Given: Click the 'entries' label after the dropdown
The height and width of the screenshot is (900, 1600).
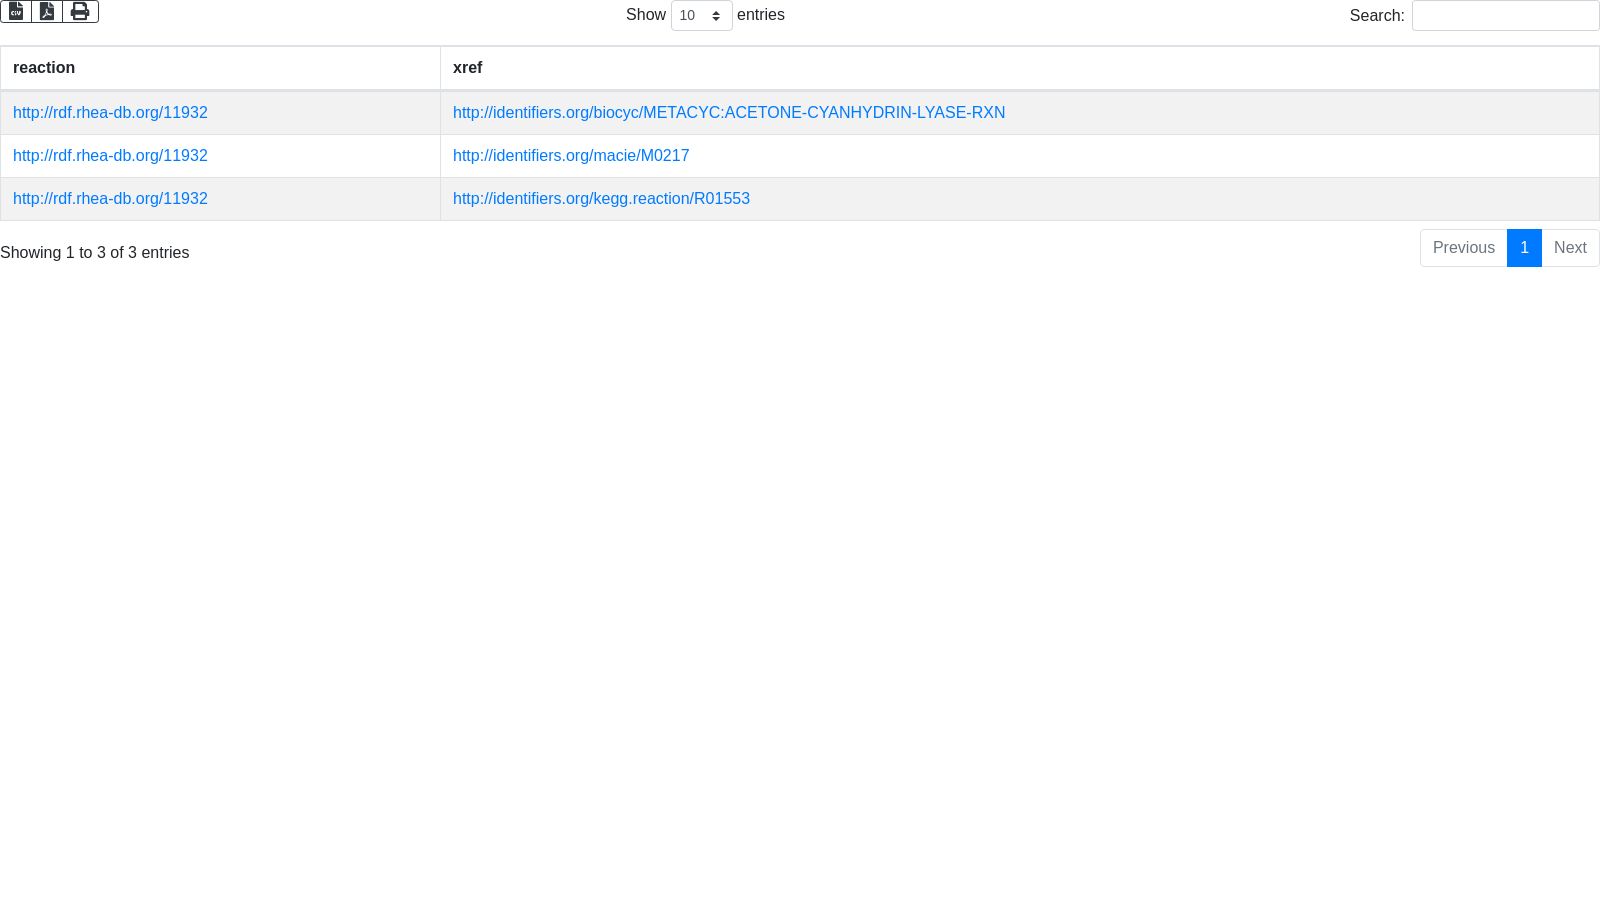Looking at the screenshot, I should click(760, 15).
